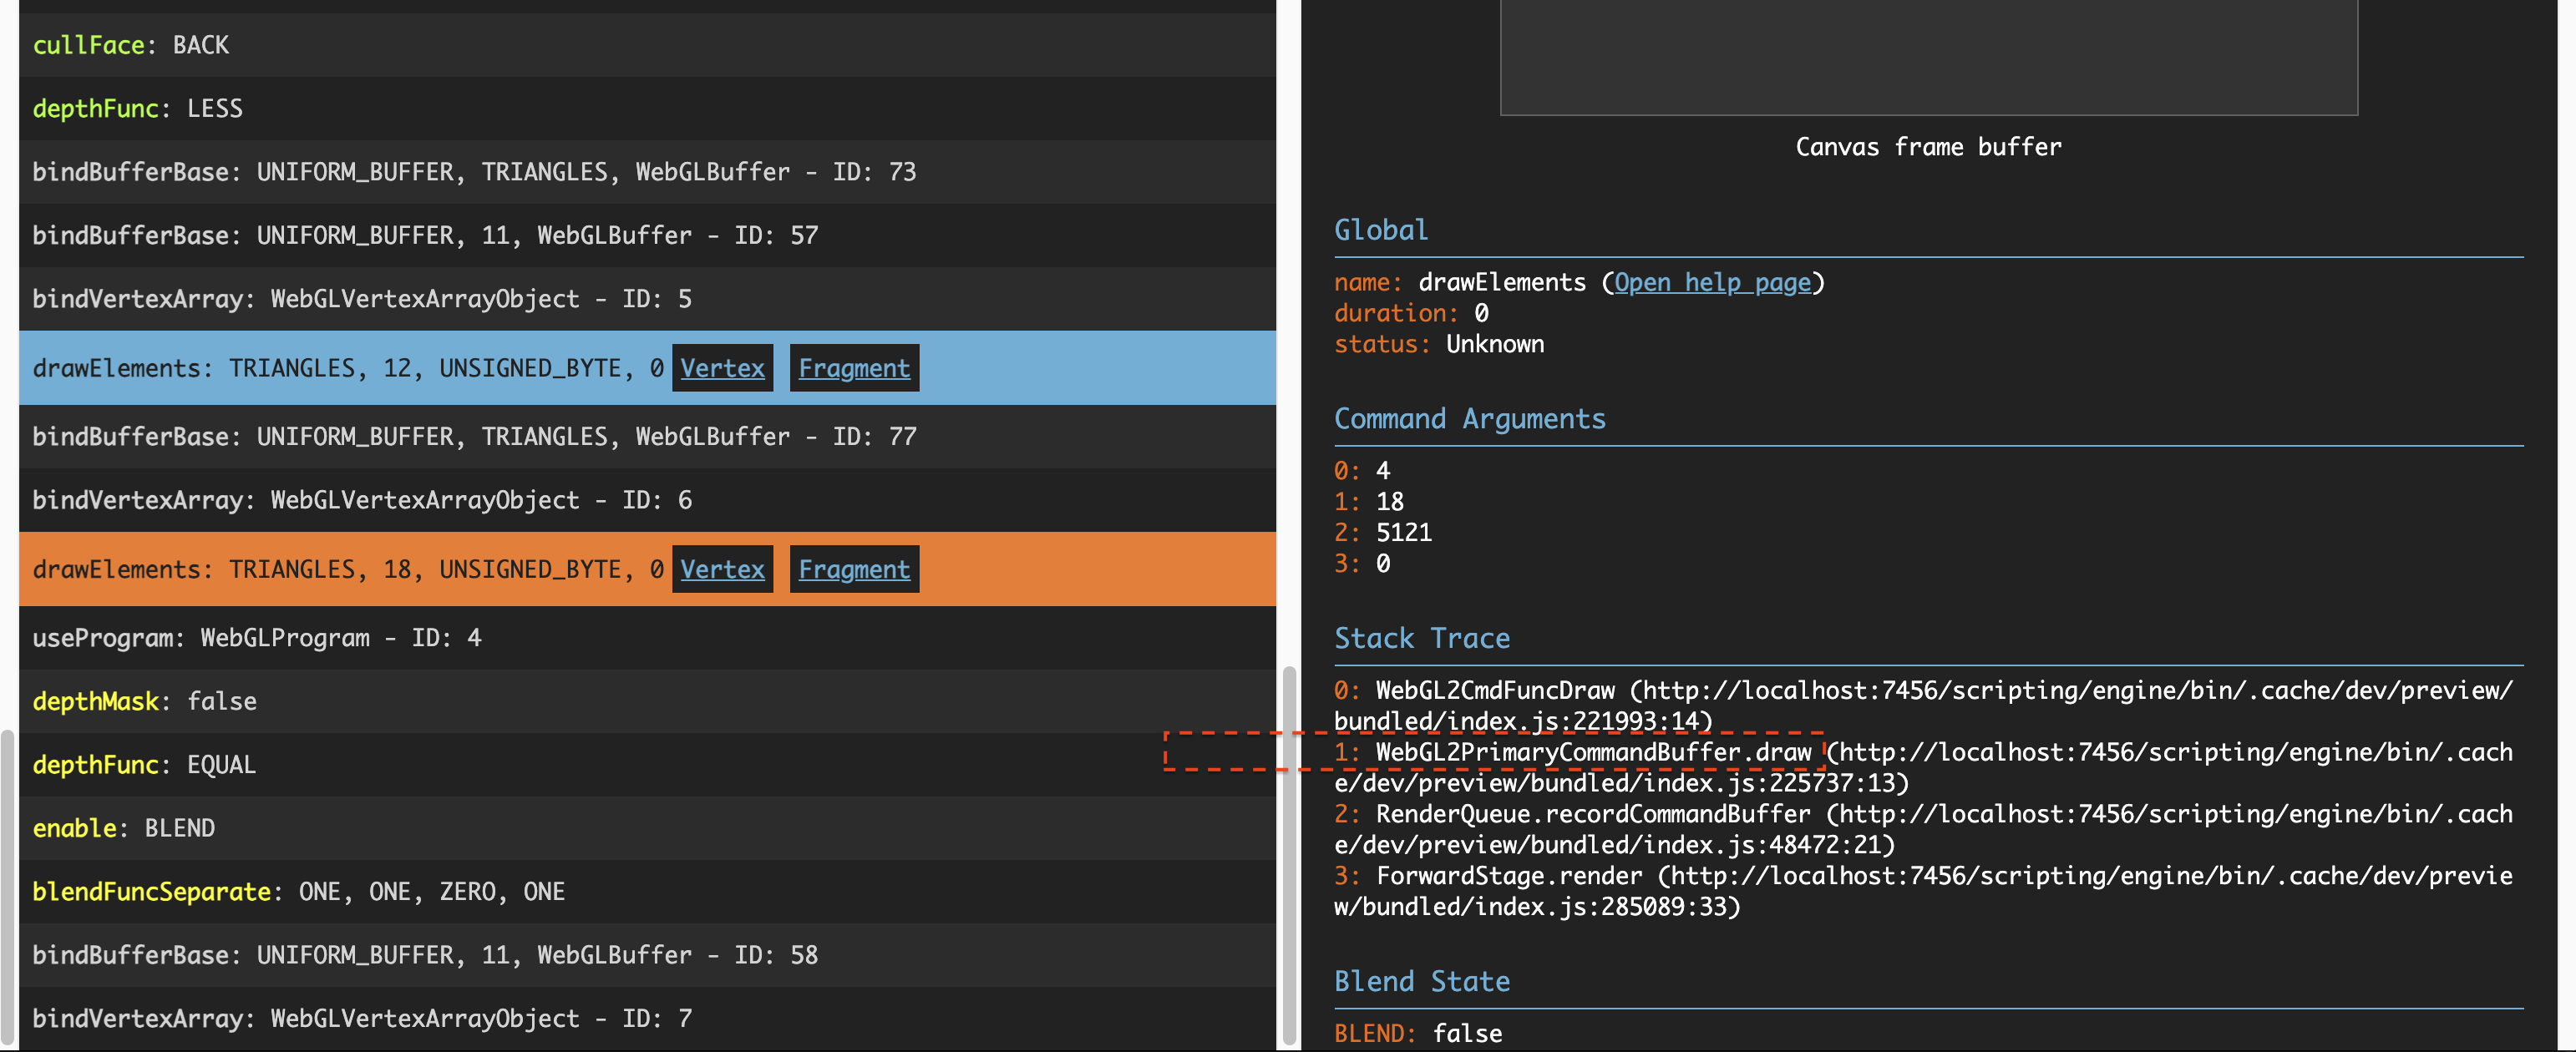The width and height of the screenshot is (2576, 1052).
Task: Select bindBufferBase WebGLBuffer ID 57 command
Action: click(425, 235)
